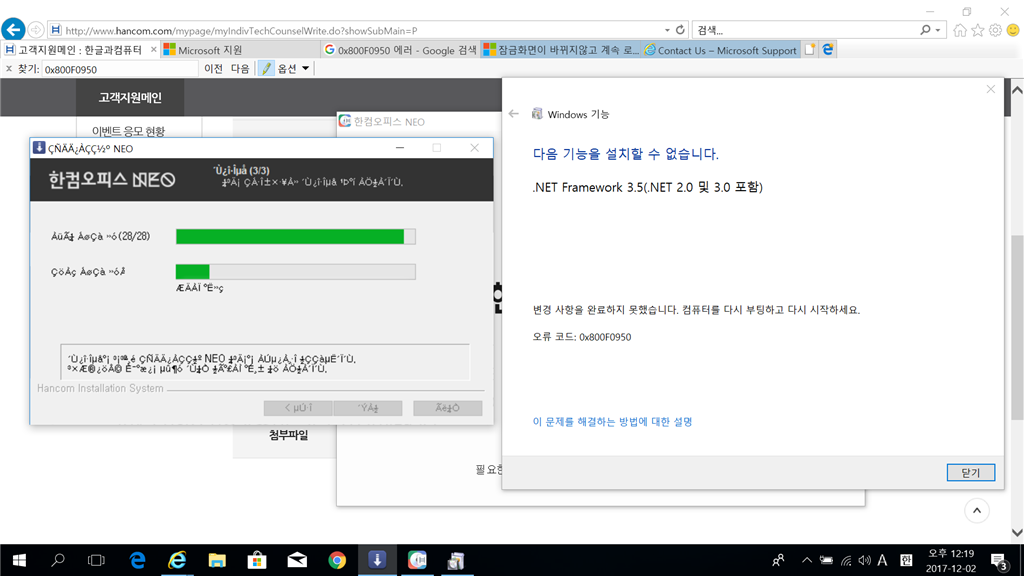Open the People icon in system tray
The height and width of the screenshot is (576, 1024).
tap(778, 560)
